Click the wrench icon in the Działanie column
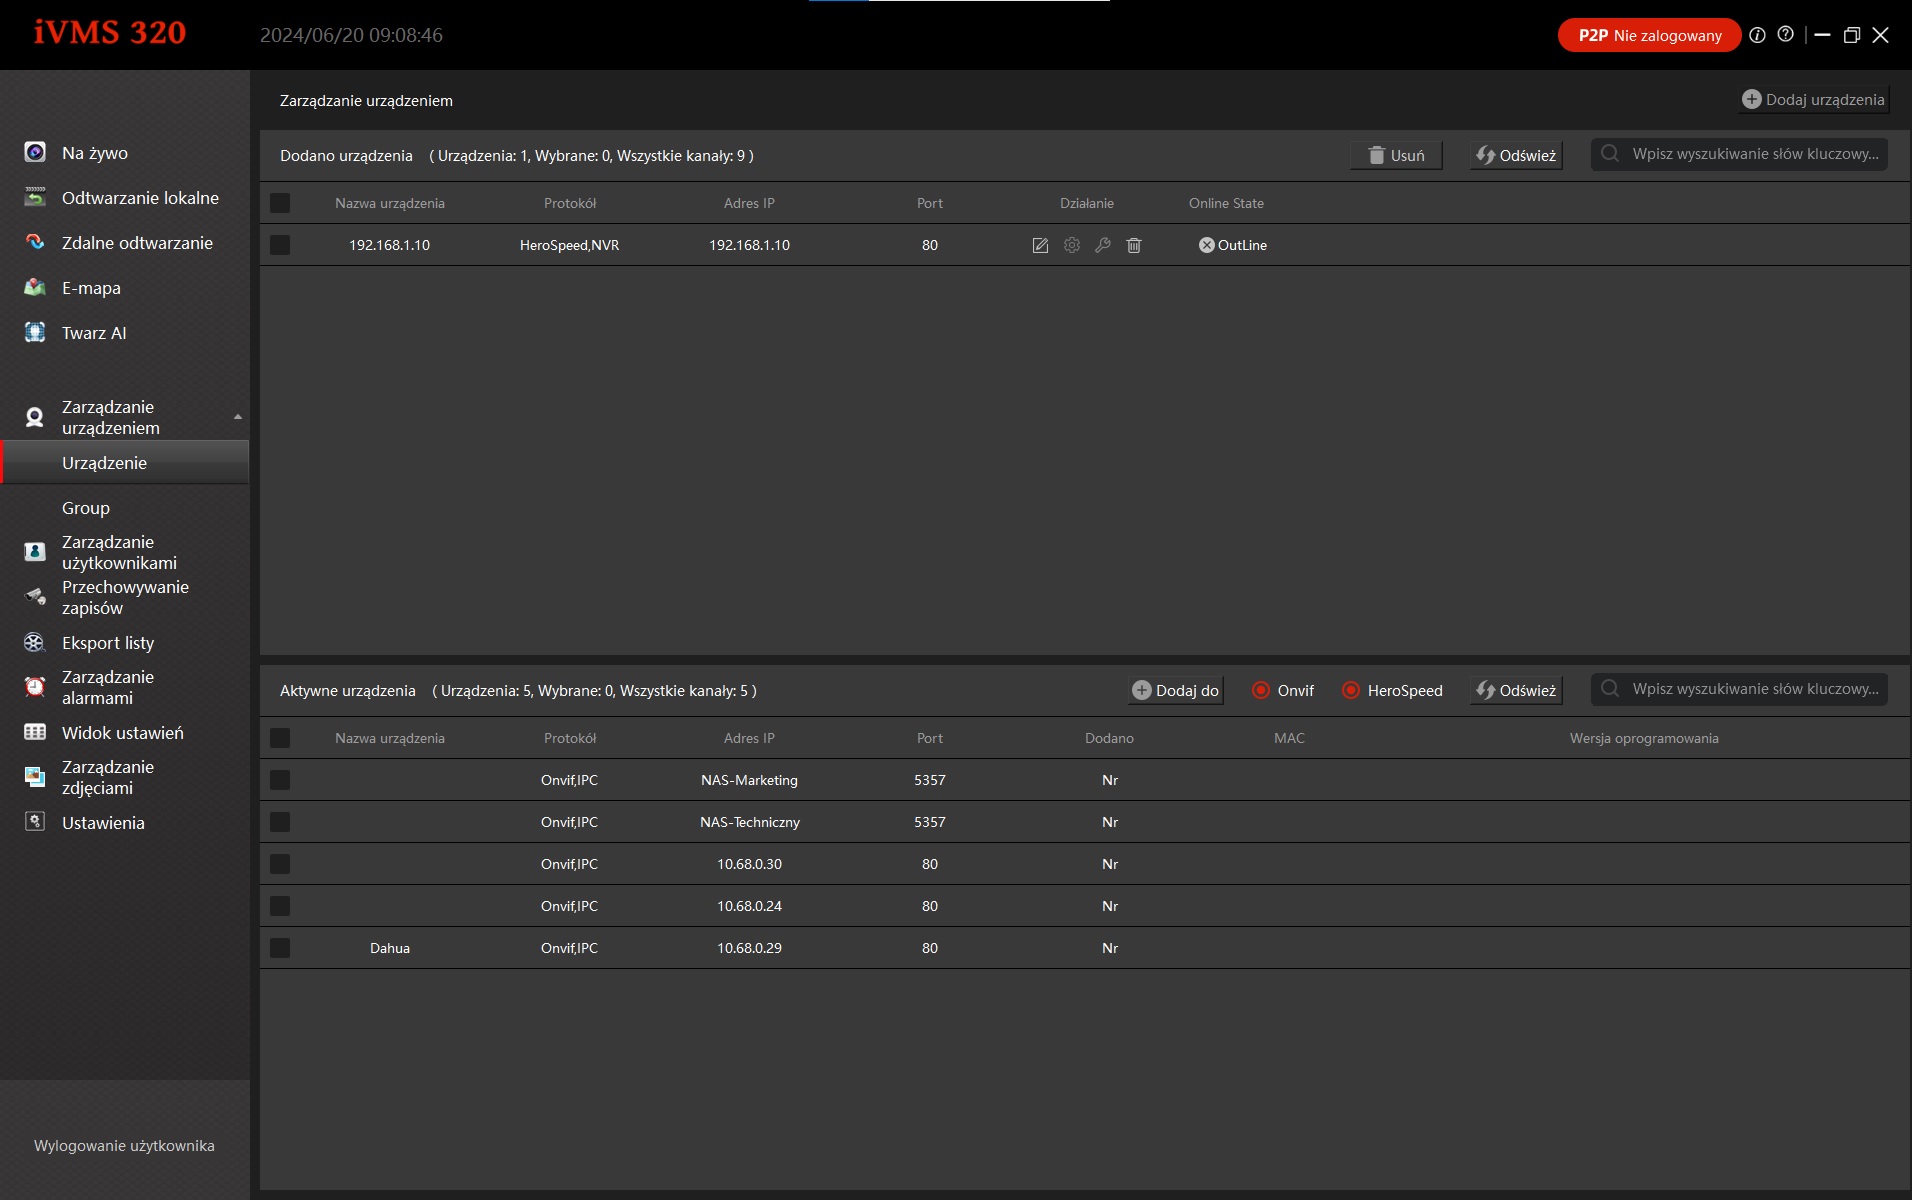Screen dimensions: 1912x1200 (1103, 245)
